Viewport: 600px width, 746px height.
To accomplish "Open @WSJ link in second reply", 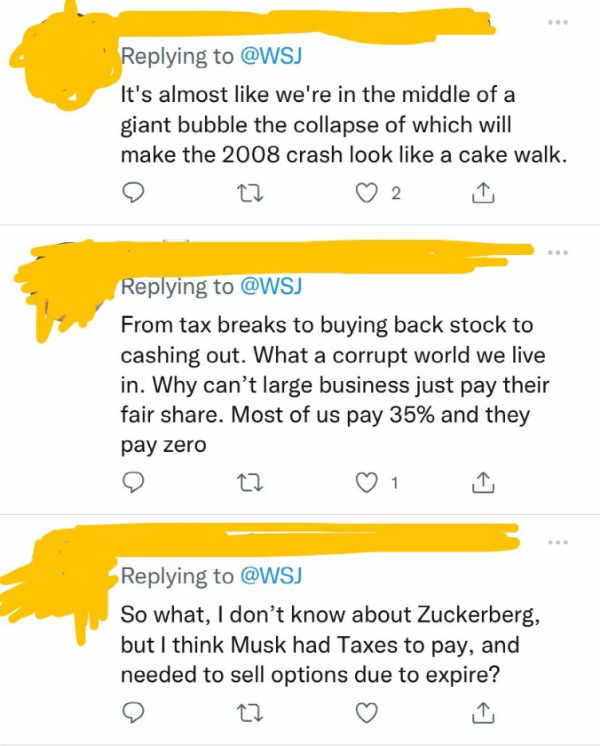I will [269, 287].
